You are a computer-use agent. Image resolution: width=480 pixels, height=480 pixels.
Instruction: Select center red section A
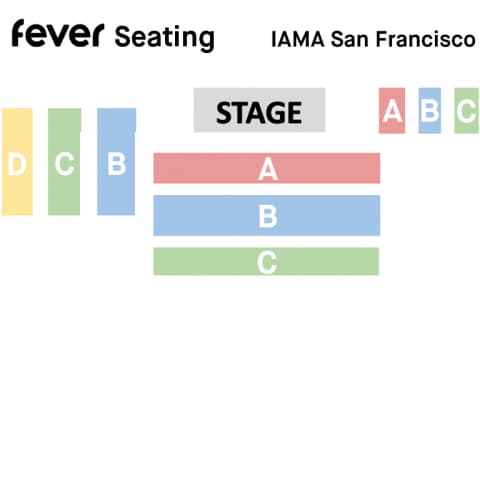(267, 168)
